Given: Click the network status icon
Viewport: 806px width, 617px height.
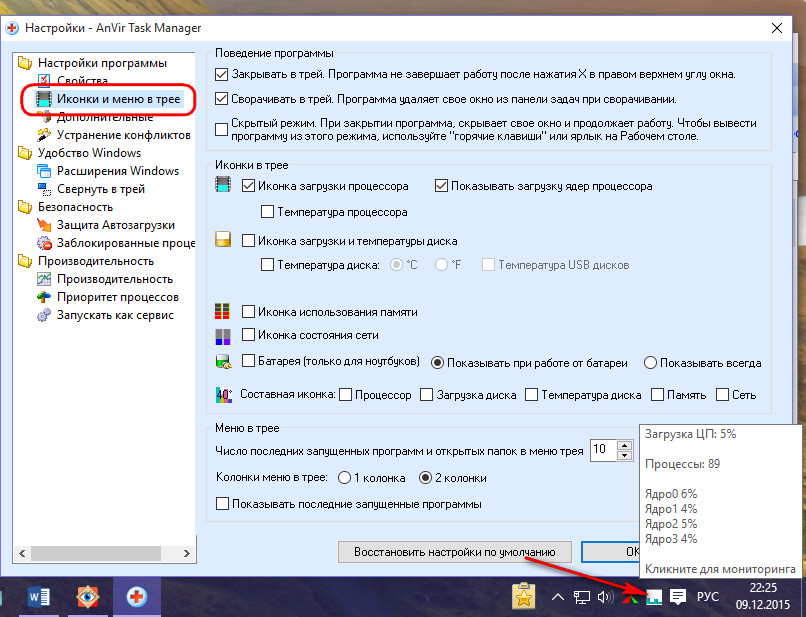Looking at the screenshot, I should pos(223,337).
